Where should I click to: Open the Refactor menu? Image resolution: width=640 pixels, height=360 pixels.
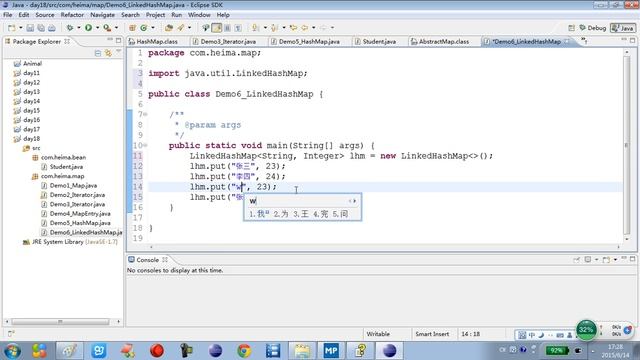[72, 15]
